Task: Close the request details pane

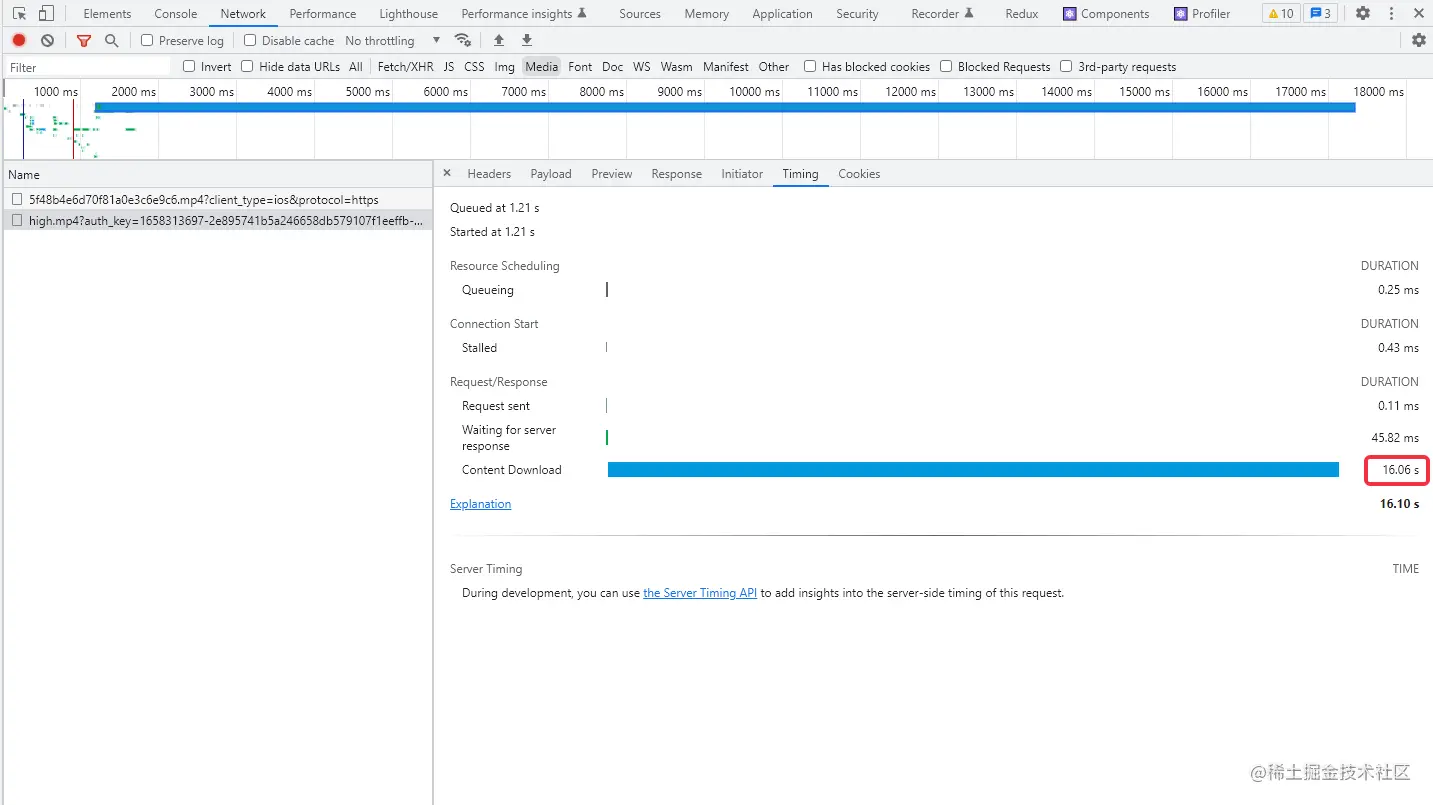Action: tap(447, 173)
